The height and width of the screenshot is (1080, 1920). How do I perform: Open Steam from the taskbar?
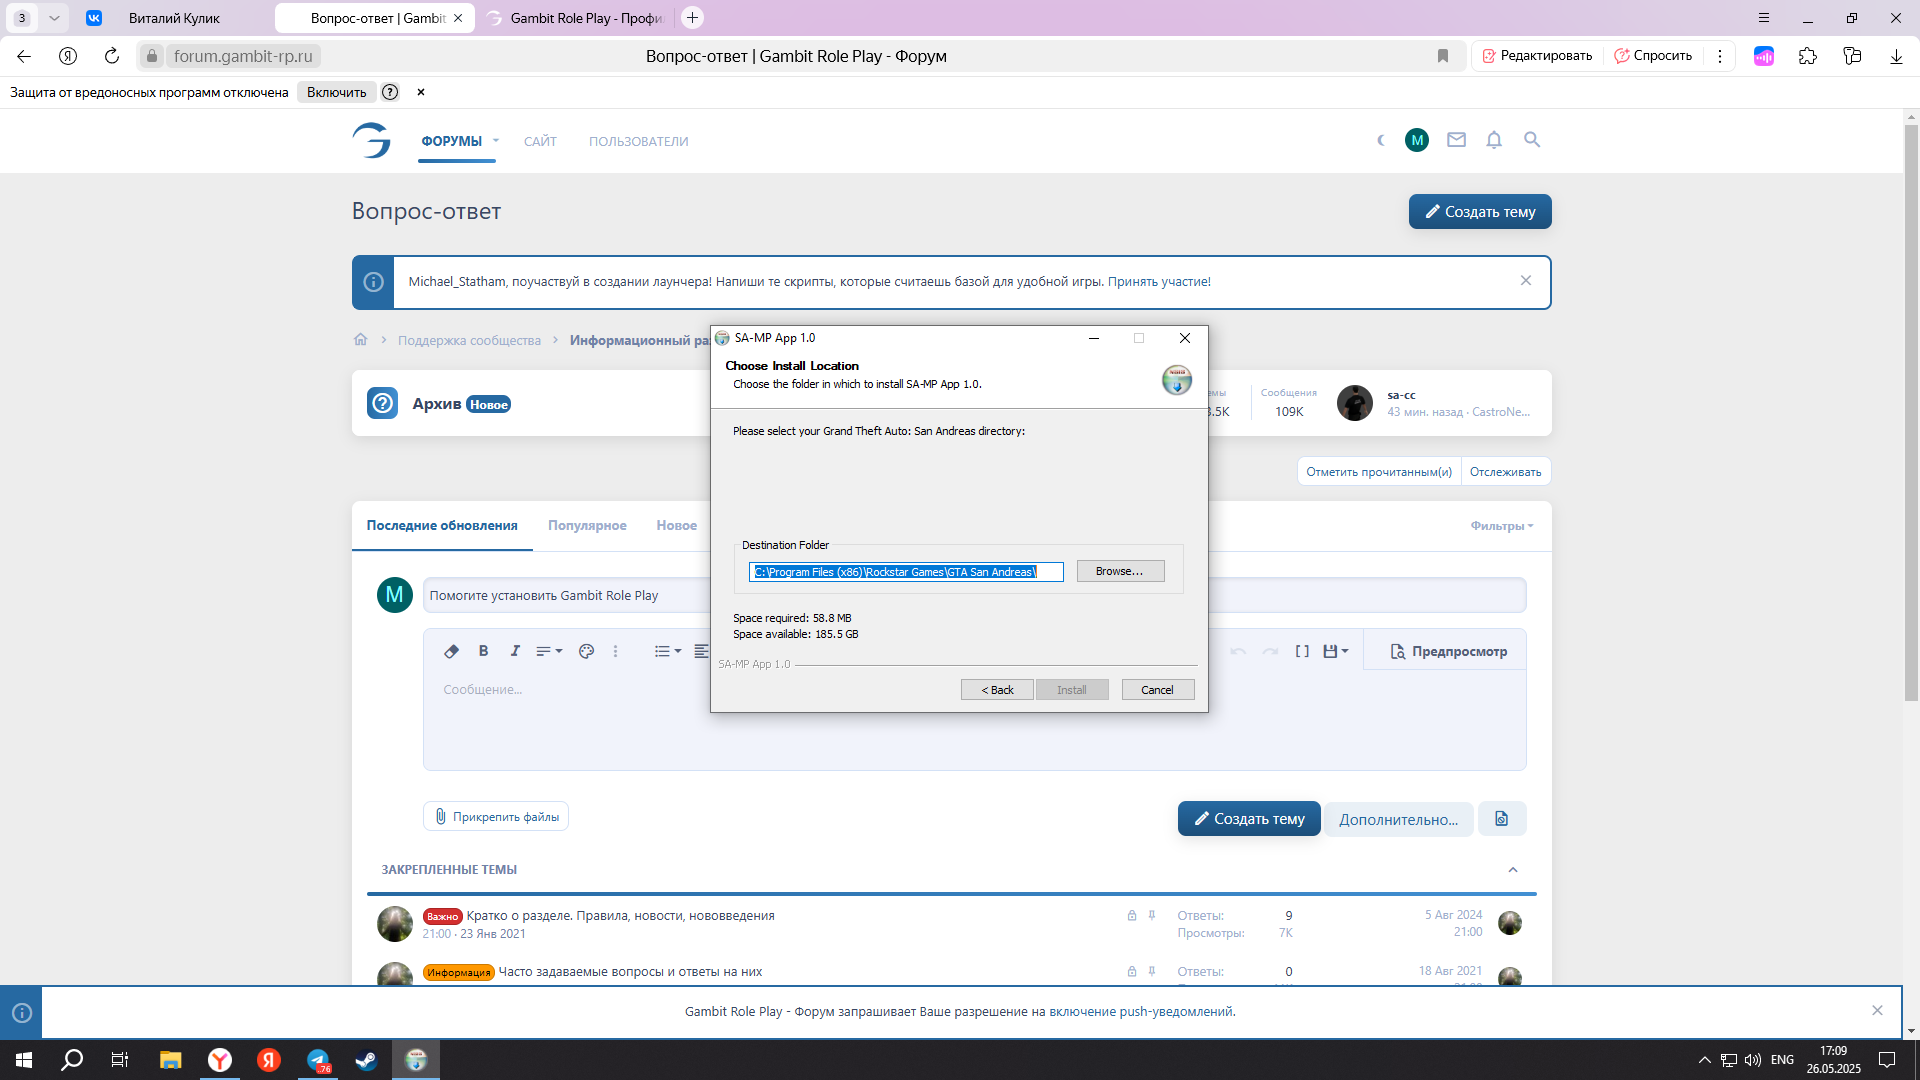pyautogui.click(x=366, y=1060)
